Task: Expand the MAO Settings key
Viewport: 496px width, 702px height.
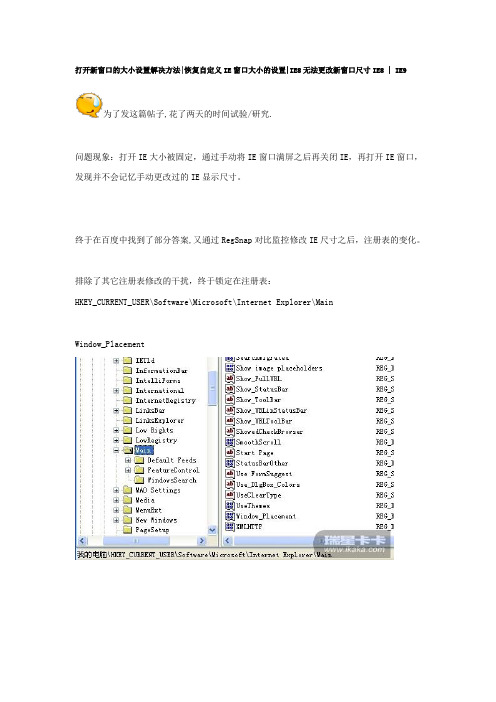Action: (116, 490)
